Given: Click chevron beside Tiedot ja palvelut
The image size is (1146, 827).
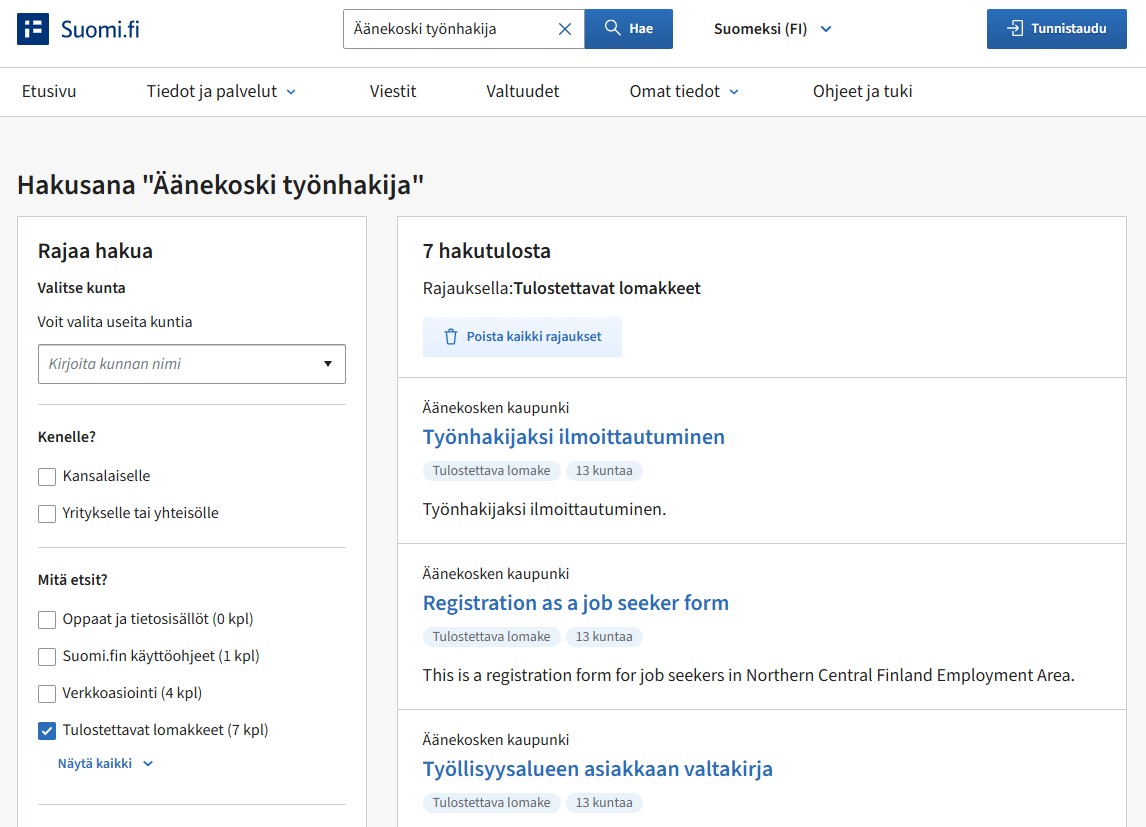Looking at the screenshot, I should coord(291,92).
